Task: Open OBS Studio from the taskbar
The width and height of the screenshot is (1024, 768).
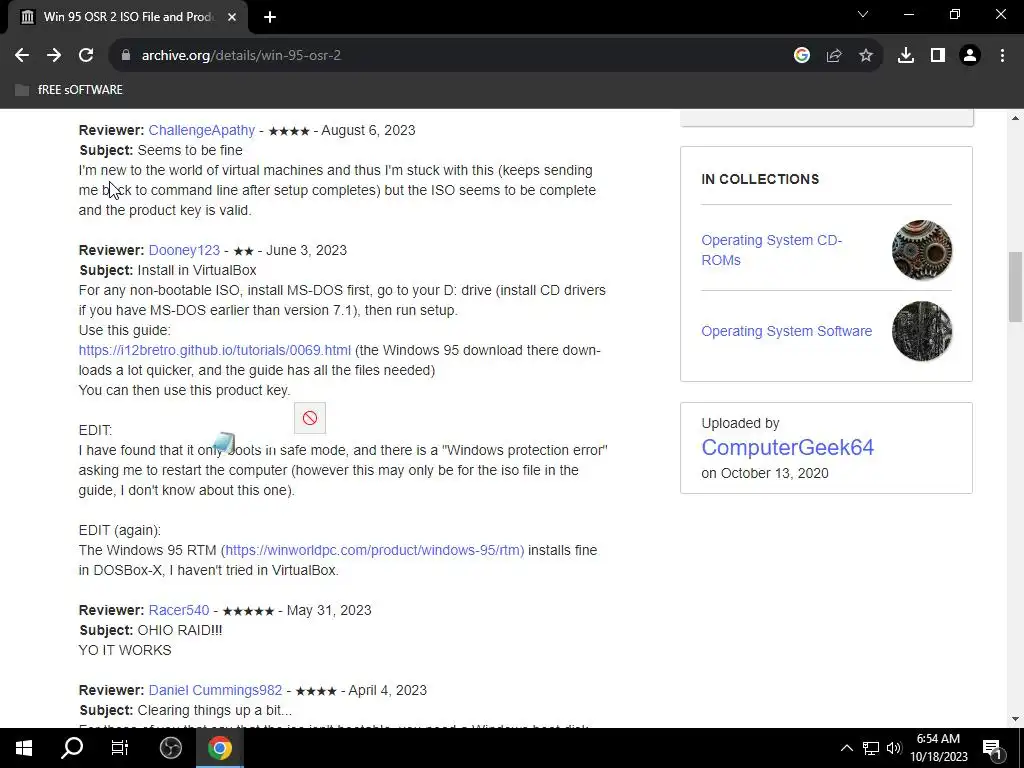Action: pos(171,748)
